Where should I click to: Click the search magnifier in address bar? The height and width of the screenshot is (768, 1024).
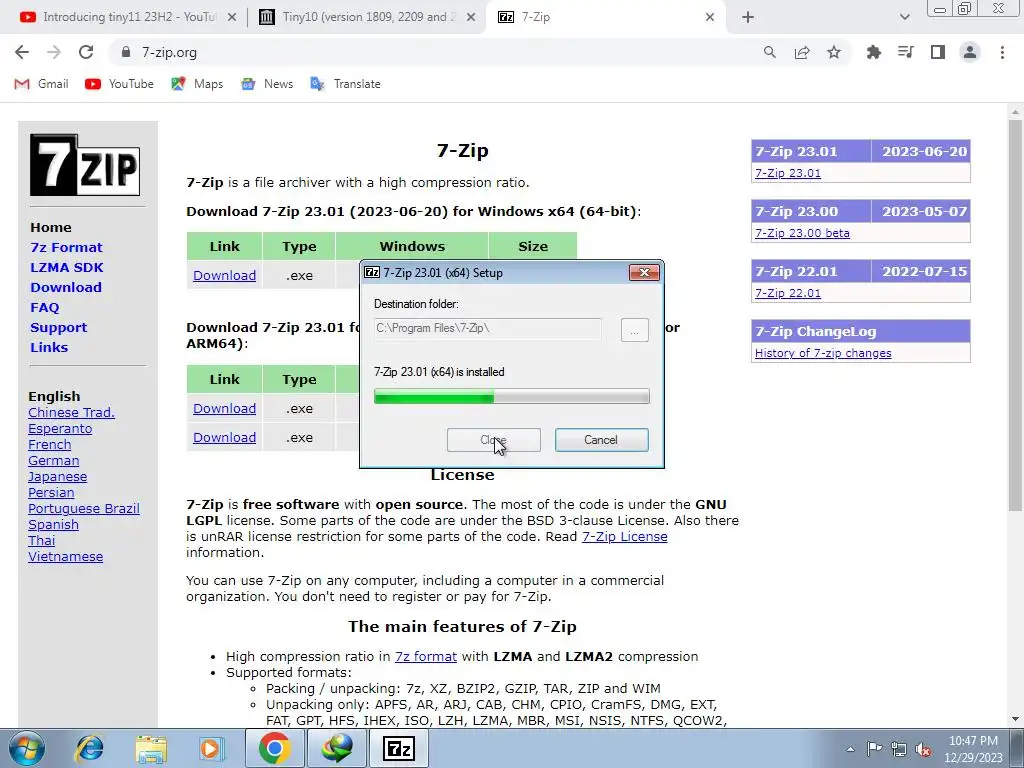point(769,52)
